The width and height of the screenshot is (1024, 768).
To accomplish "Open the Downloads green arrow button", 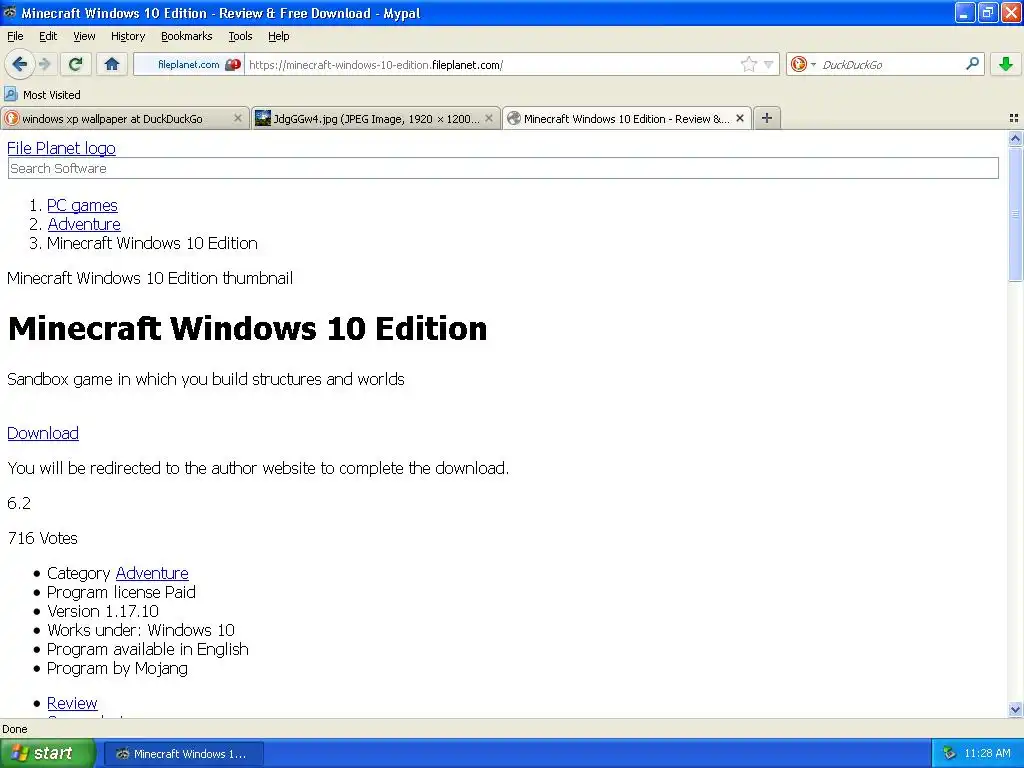I will click(x=1006, y=64).
